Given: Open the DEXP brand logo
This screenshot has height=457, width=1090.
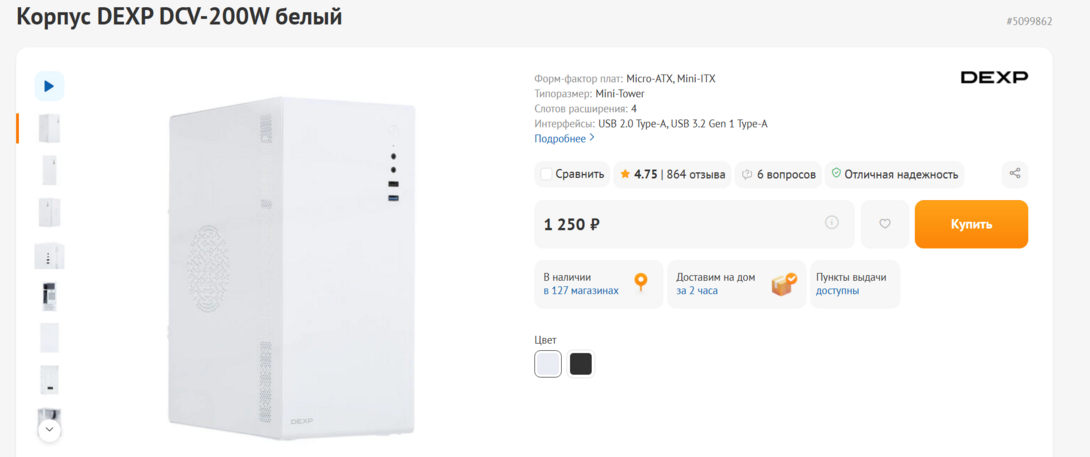Looking at the screenshot, I should pyautogui.click(x=994, y=77).
